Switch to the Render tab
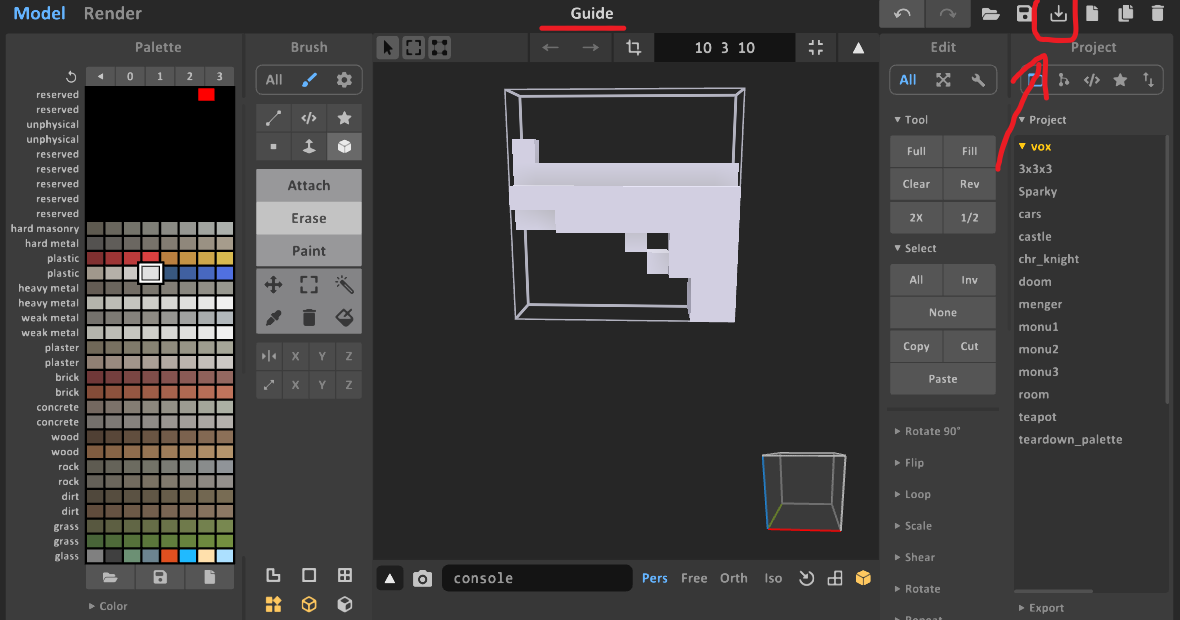The width and height of the screenshot is (1180, 620). tap(112, 14)
